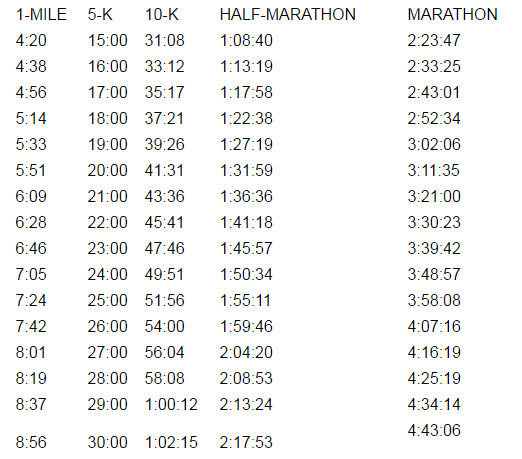Select 10-K time 54:00
Viewport: 522px width, 459px height.
point(164,327)
